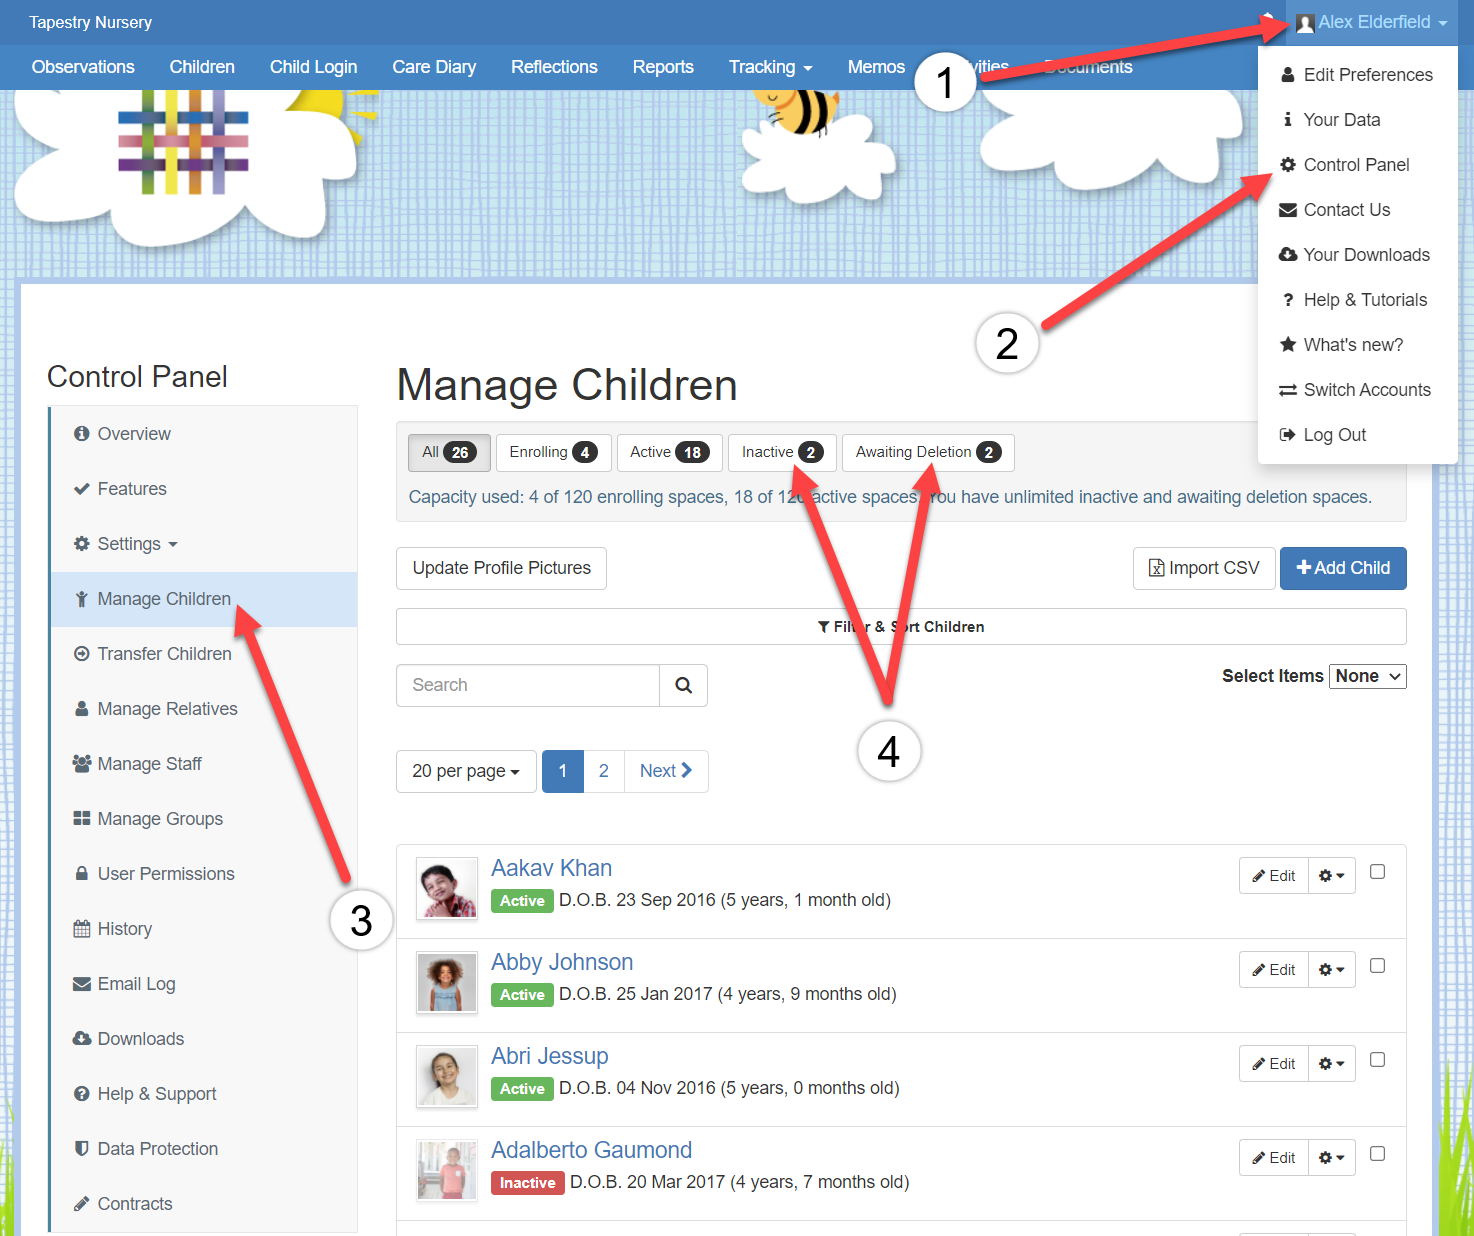Click the Contact Us envelope icon

[1288, 210]
